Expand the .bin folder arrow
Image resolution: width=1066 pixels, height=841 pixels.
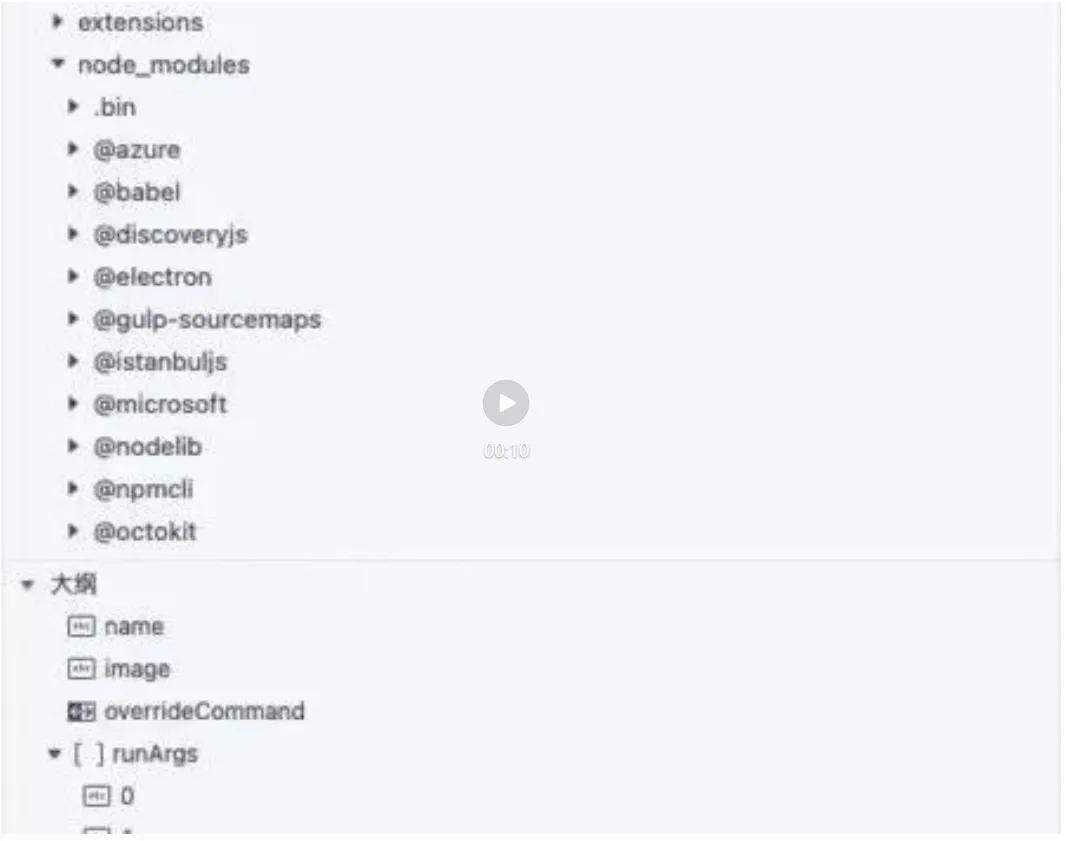click(x=73, y=106)
